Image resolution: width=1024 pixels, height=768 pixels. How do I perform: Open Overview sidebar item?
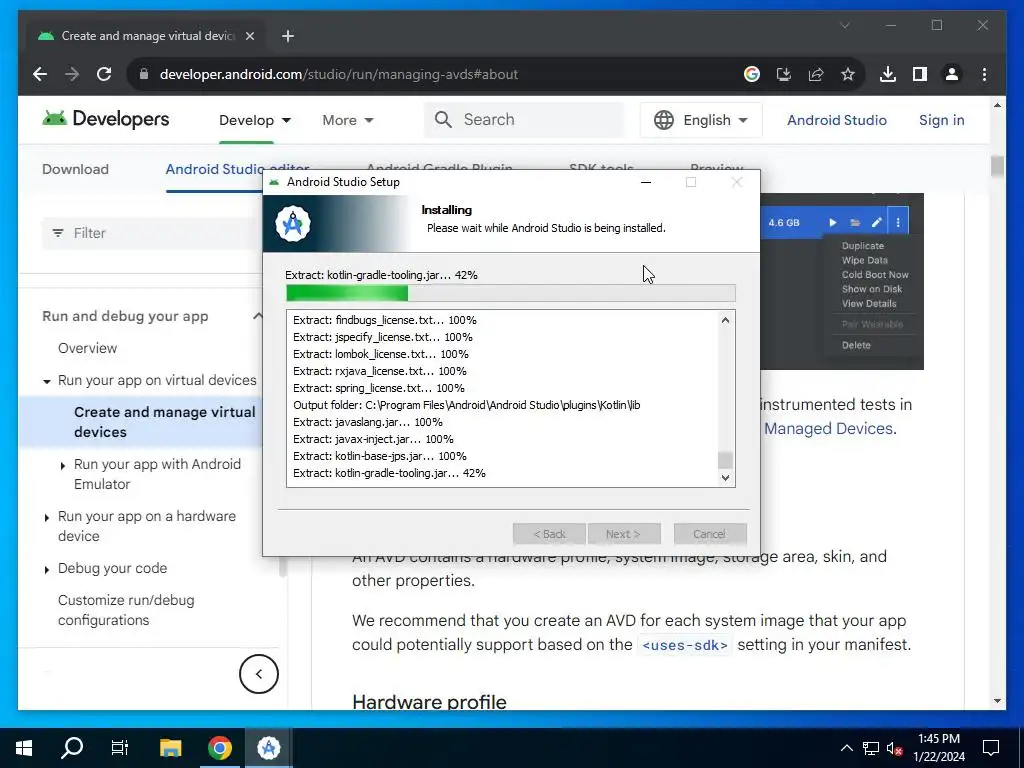click(88, 348)
